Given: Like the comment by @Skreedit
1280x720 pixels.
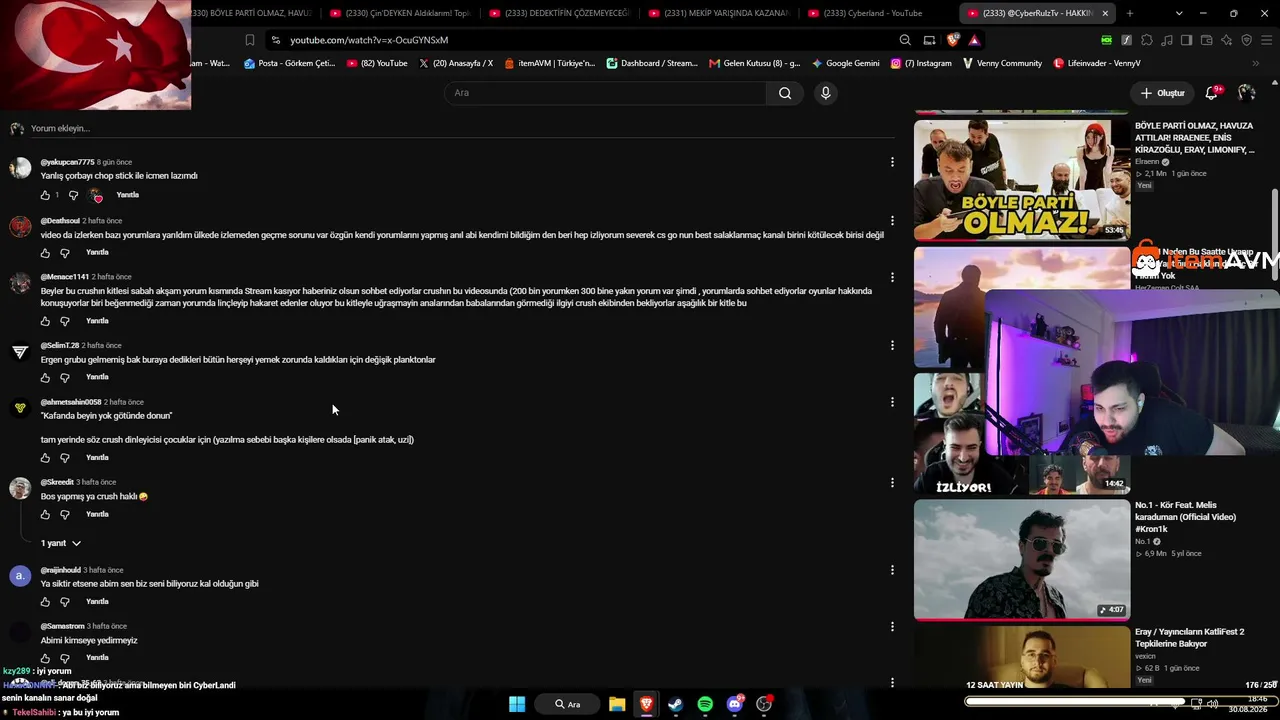Looking at the screenshot, I should click(x=45, y=515).
